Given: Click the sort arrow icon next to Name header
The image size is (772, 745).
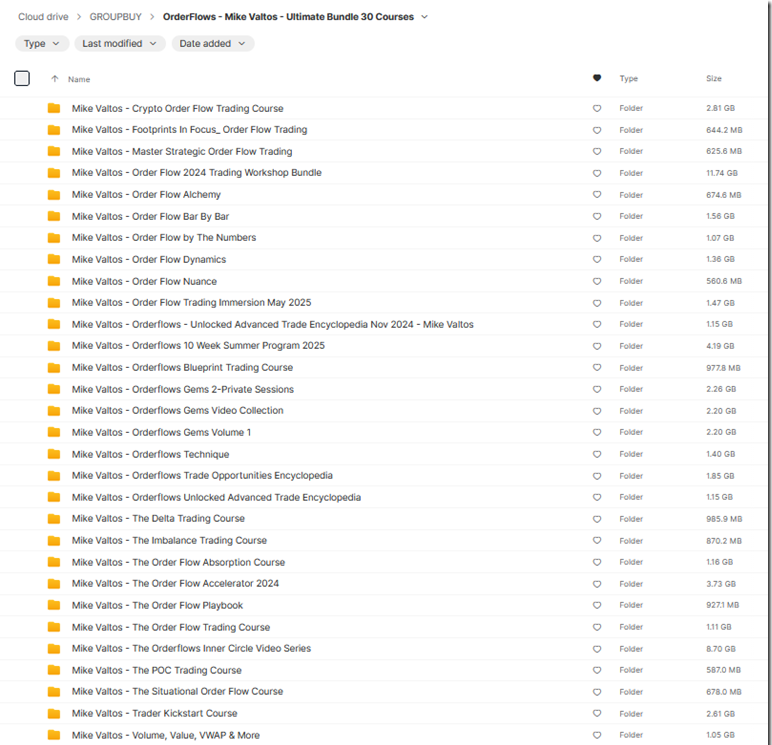Looking at the screenshot, I should point(54,79).
